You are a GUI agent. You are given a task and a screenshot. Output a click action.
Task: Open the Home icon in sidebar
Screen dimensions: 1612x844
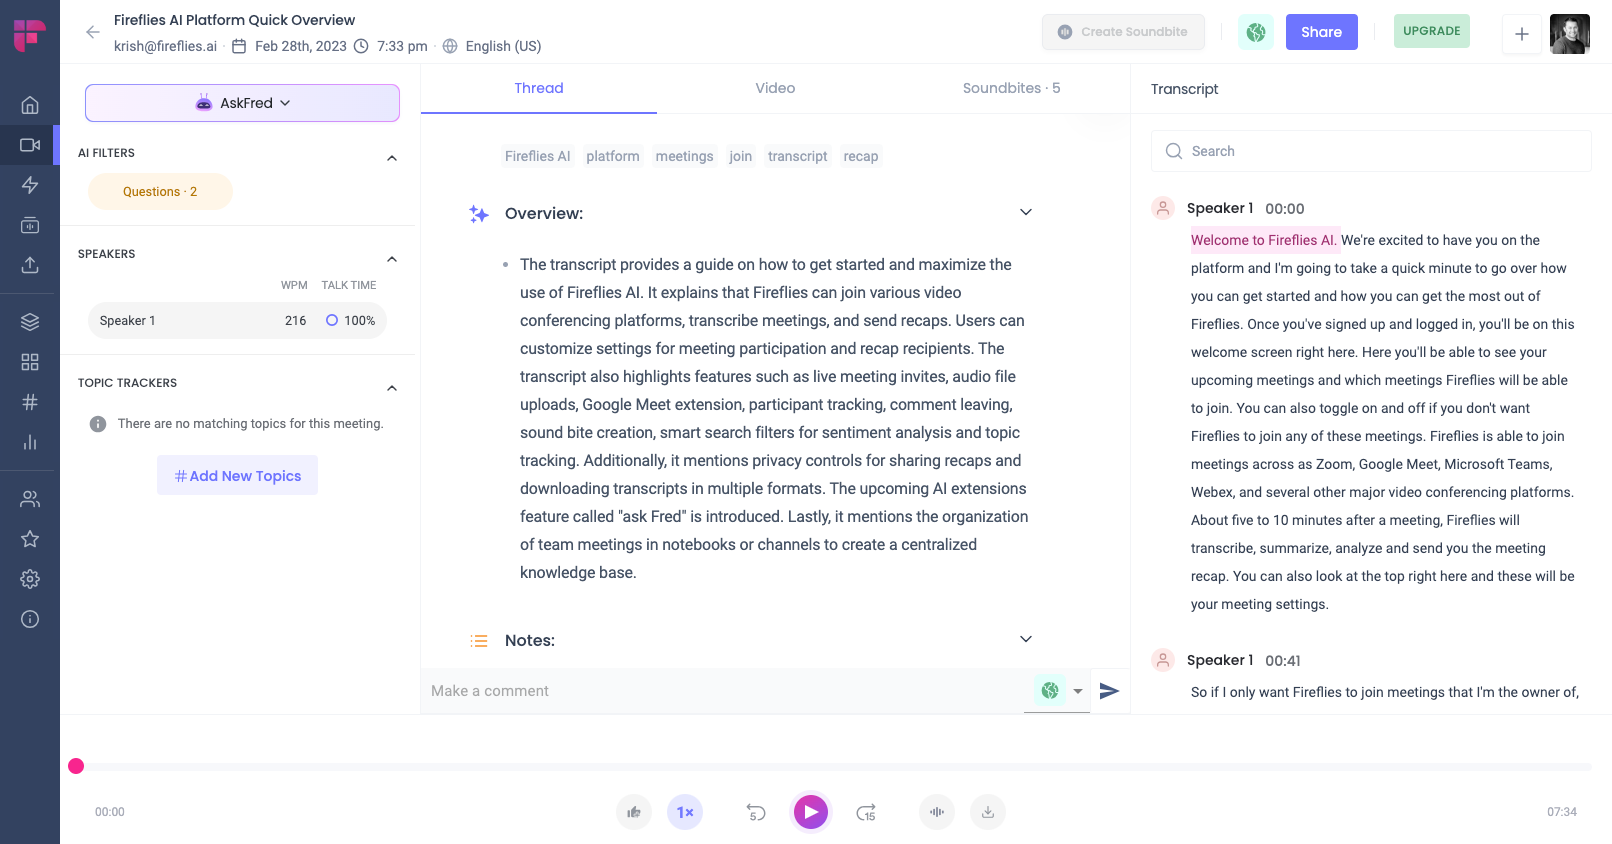pyautogui.click(x=30, y=105)
